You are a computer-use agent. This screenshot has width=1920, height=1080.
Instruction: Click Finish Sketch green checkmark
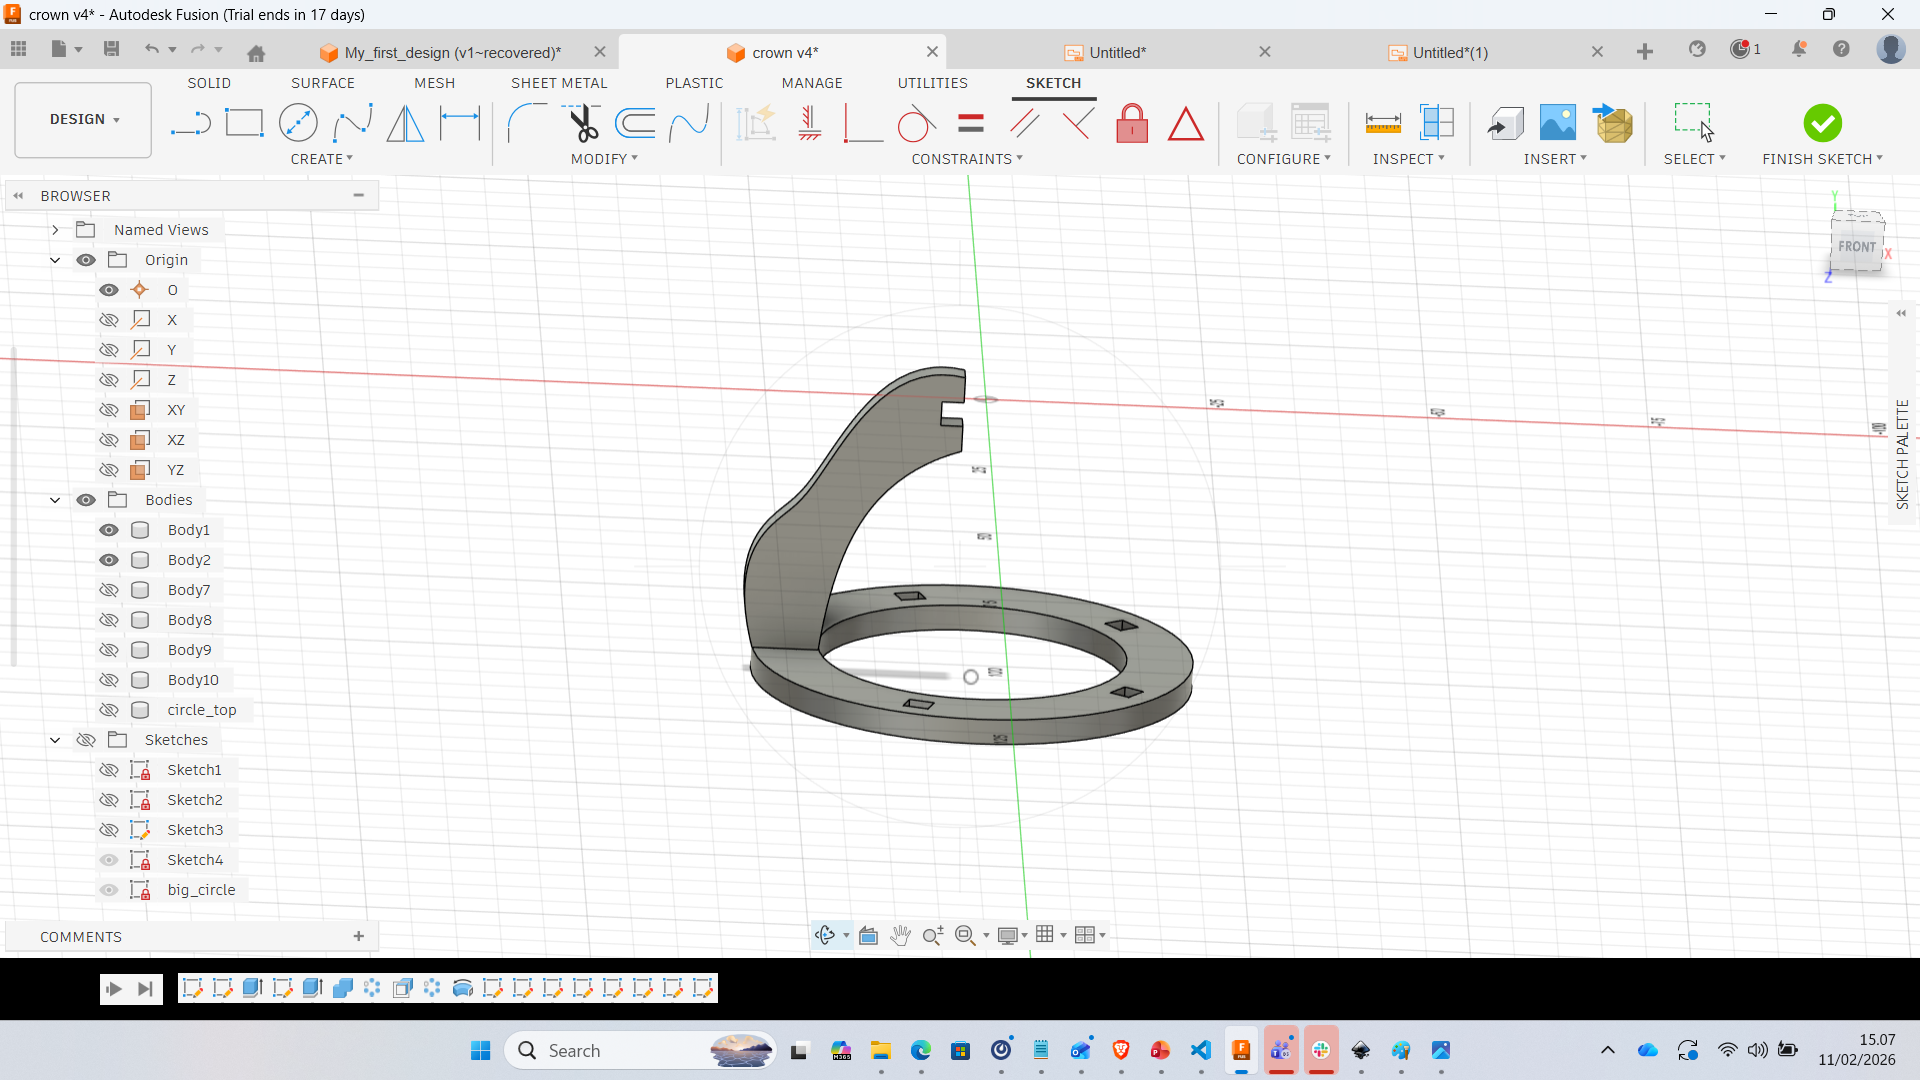(x=1822, y=124)
